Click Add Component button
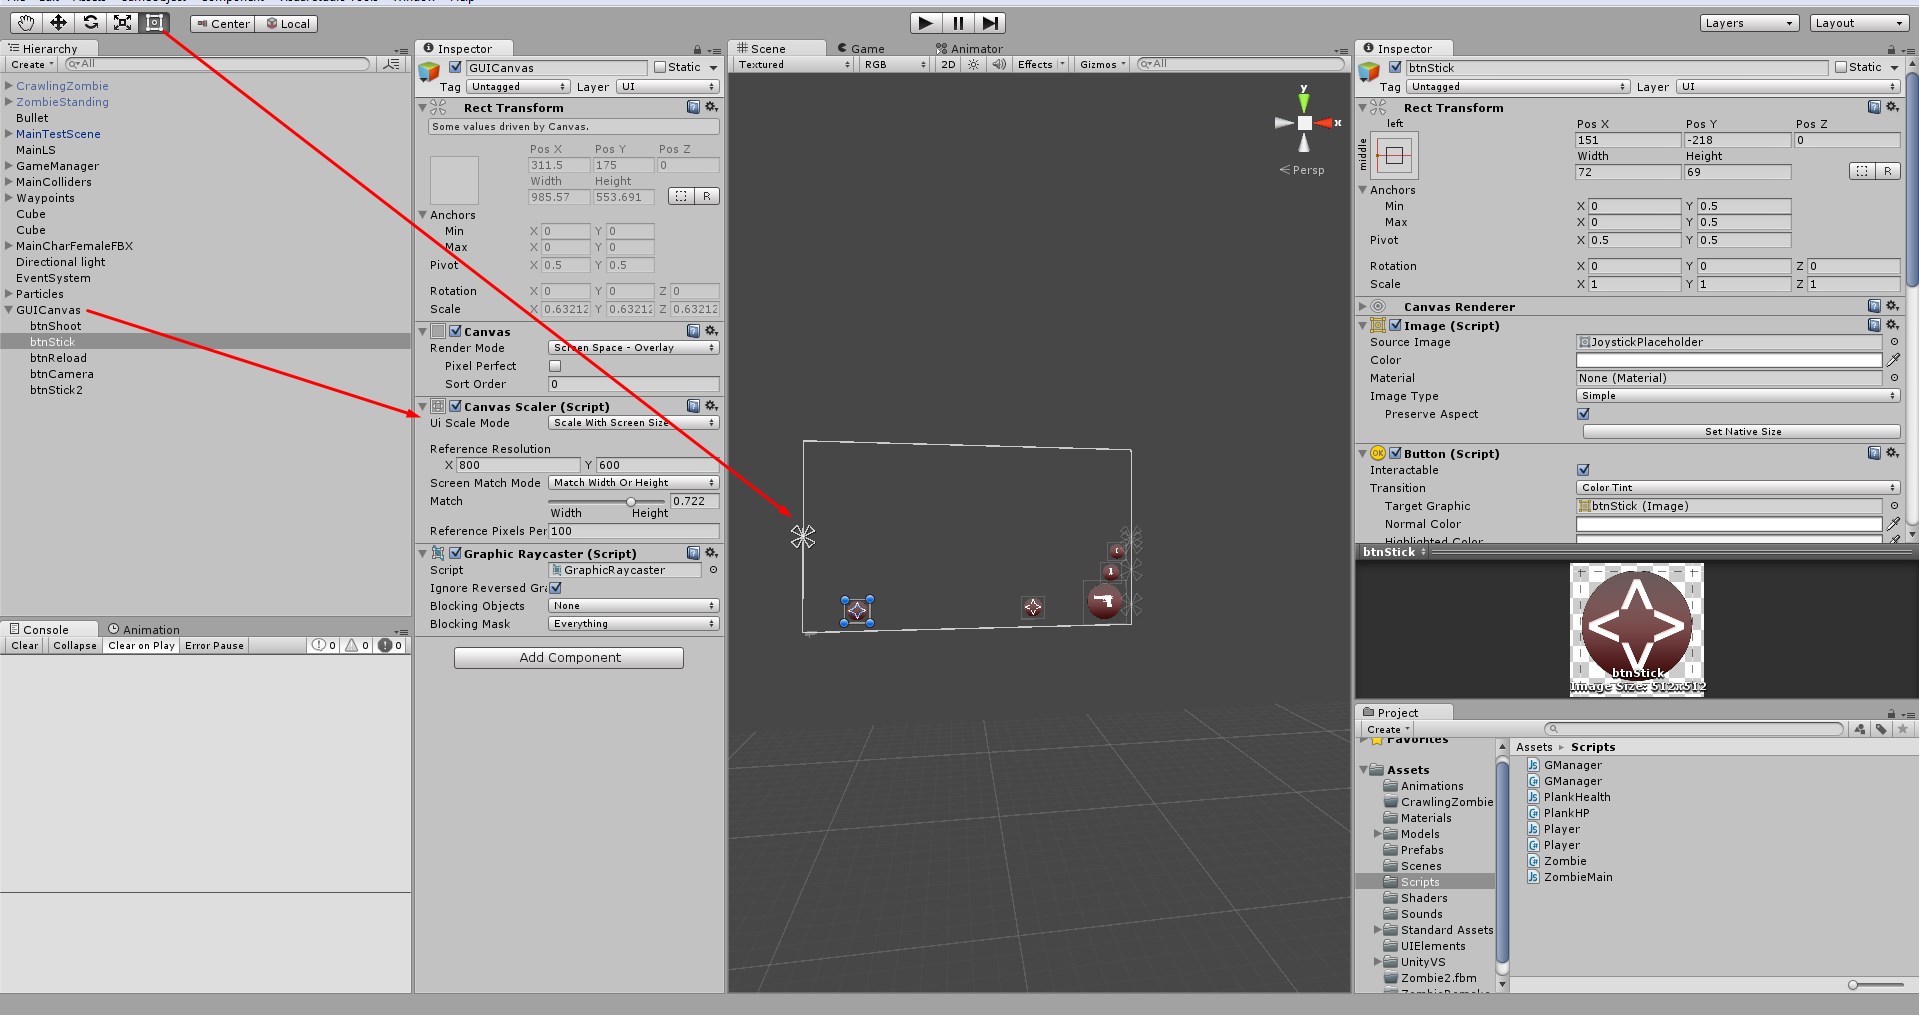 (569, 657)
